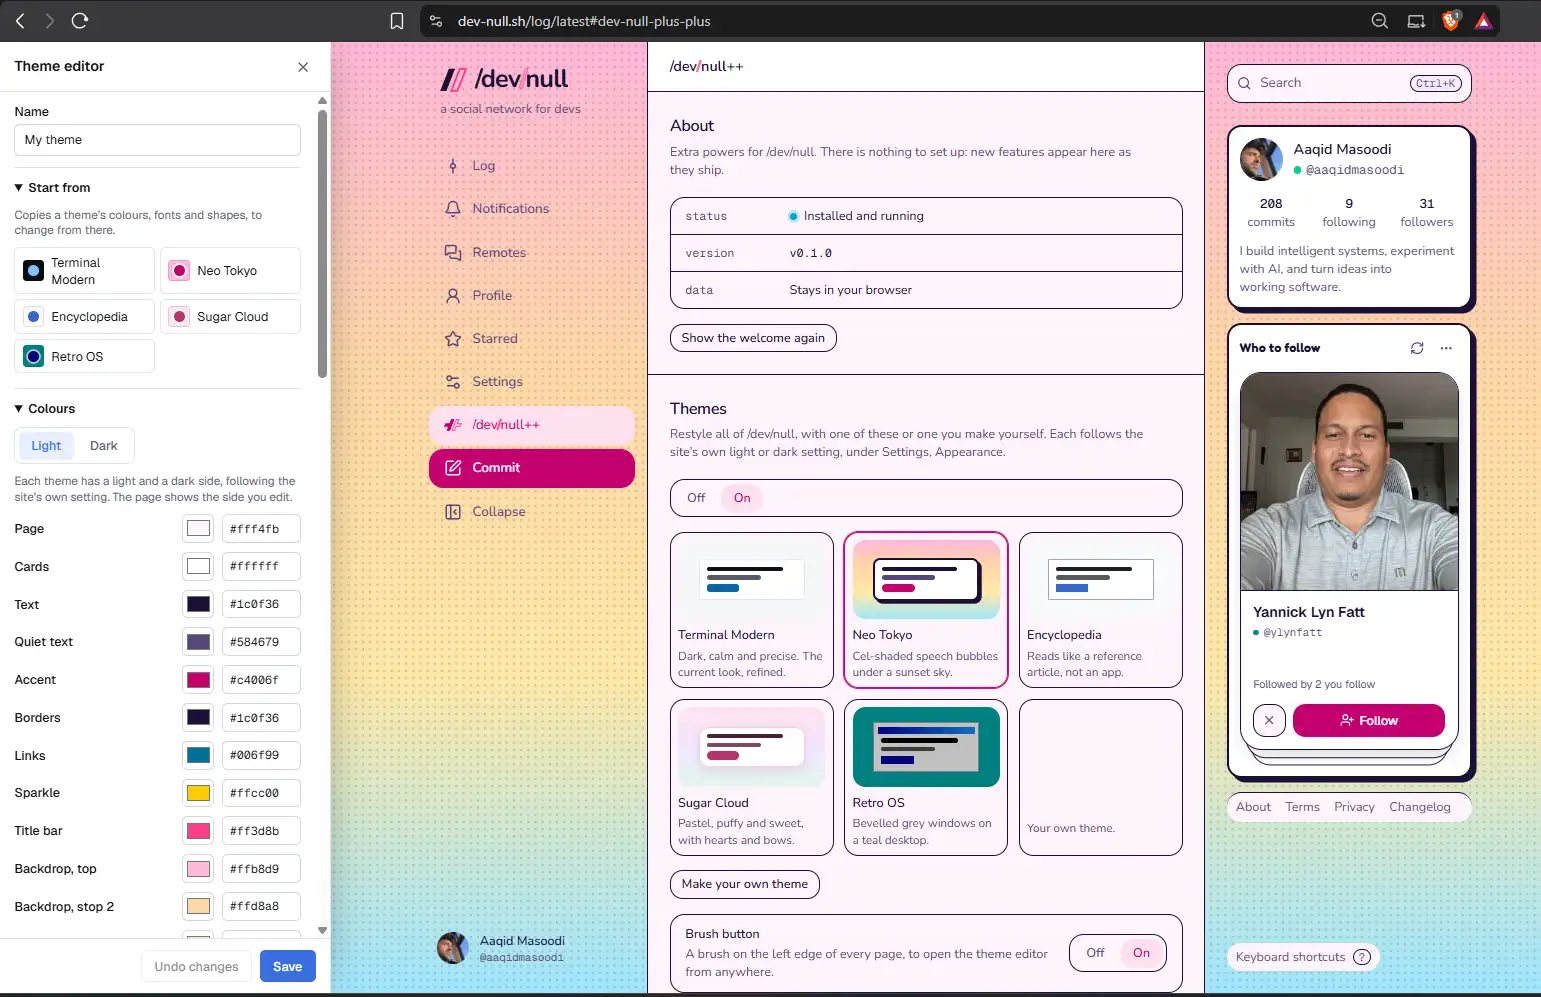This screenshot has height=997, width=1541.
Task: Click the Keyboard shortcuts help icon
Action: (x=1361, y=957)
